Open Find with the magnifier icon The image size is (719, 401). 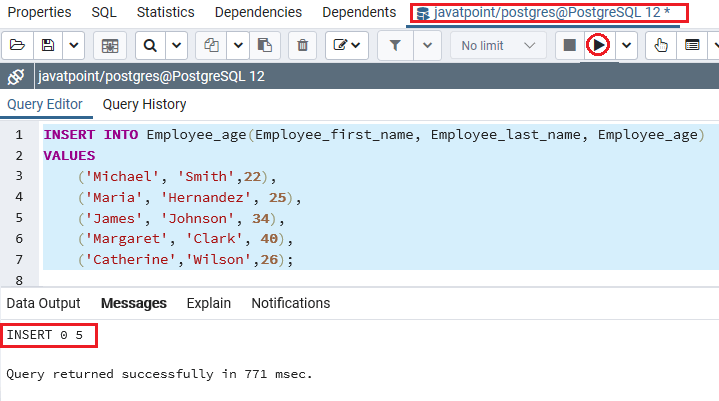click(150, 45)
